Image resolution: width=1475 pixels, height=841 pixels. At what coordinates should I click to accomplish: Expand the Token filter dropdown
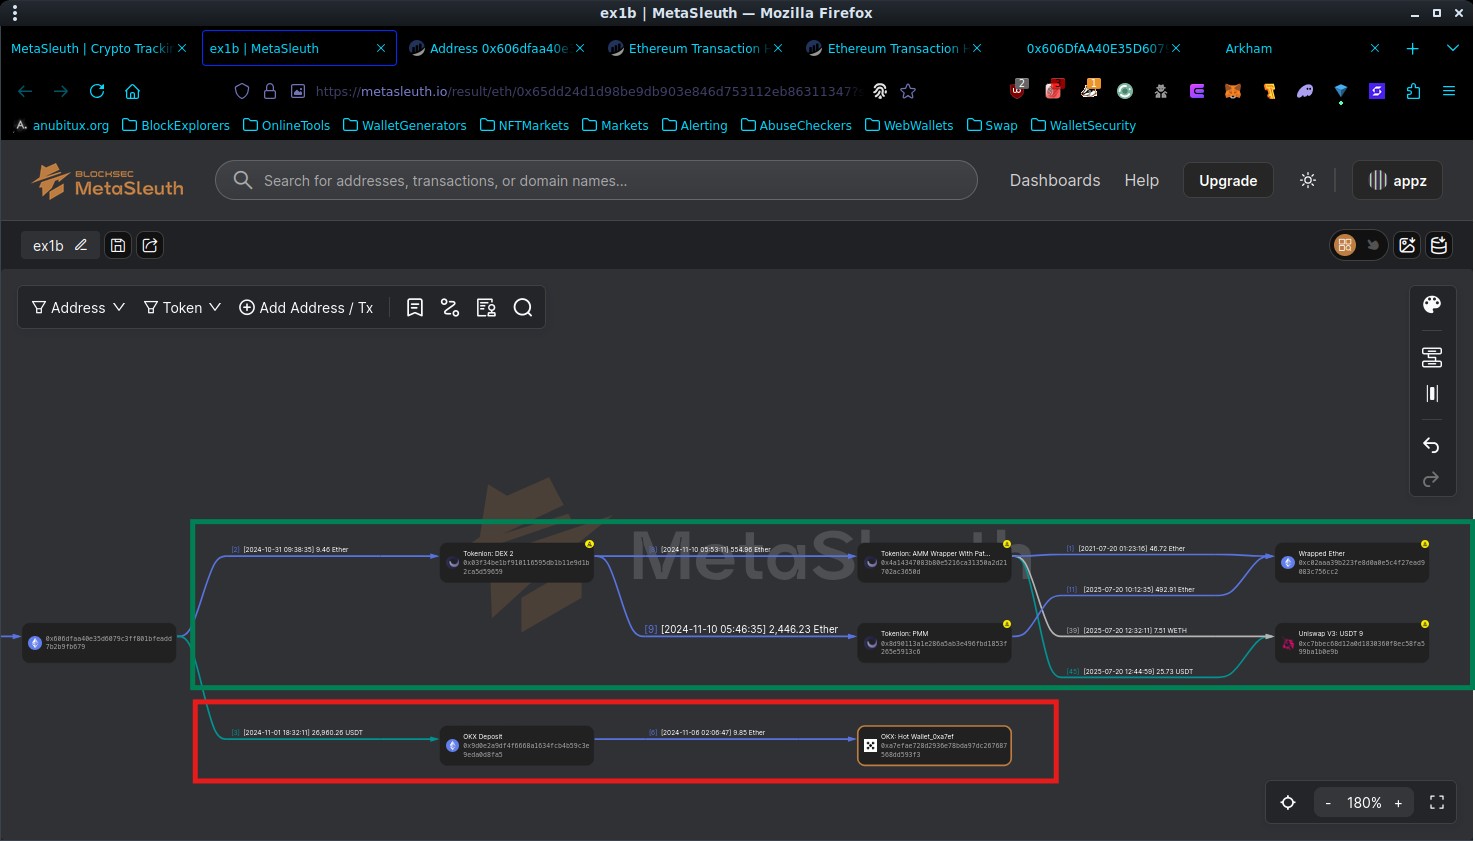pyautogui.click(x=182, y=308)
